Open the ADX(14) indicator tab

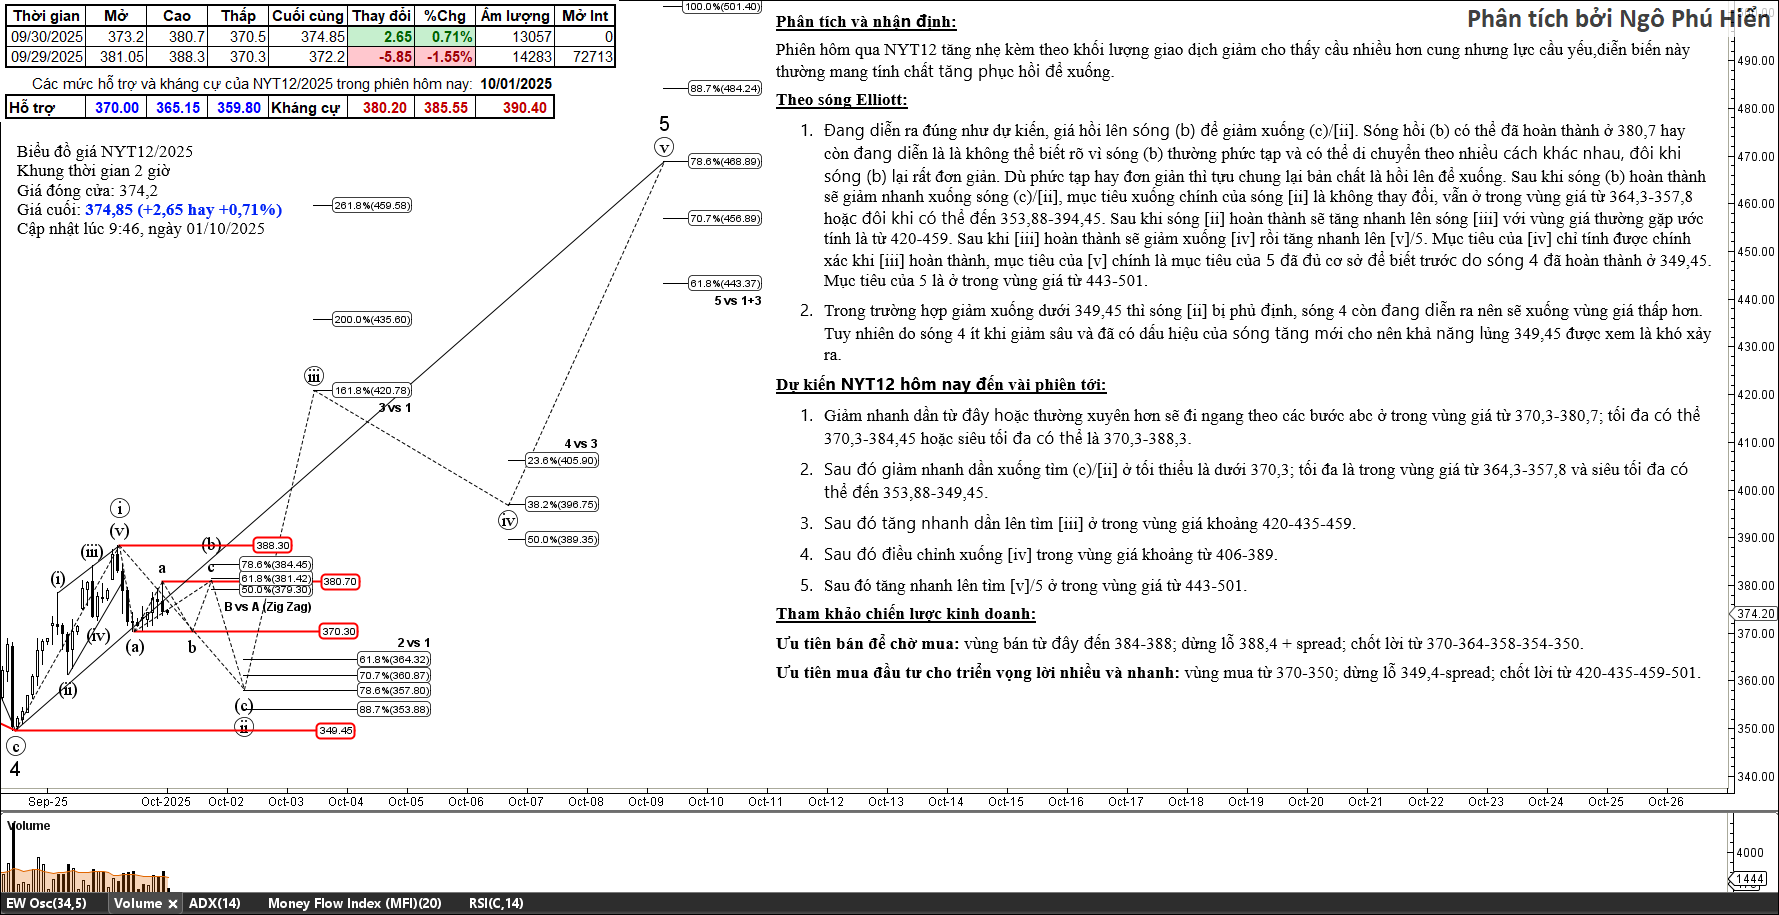[214, 904]
